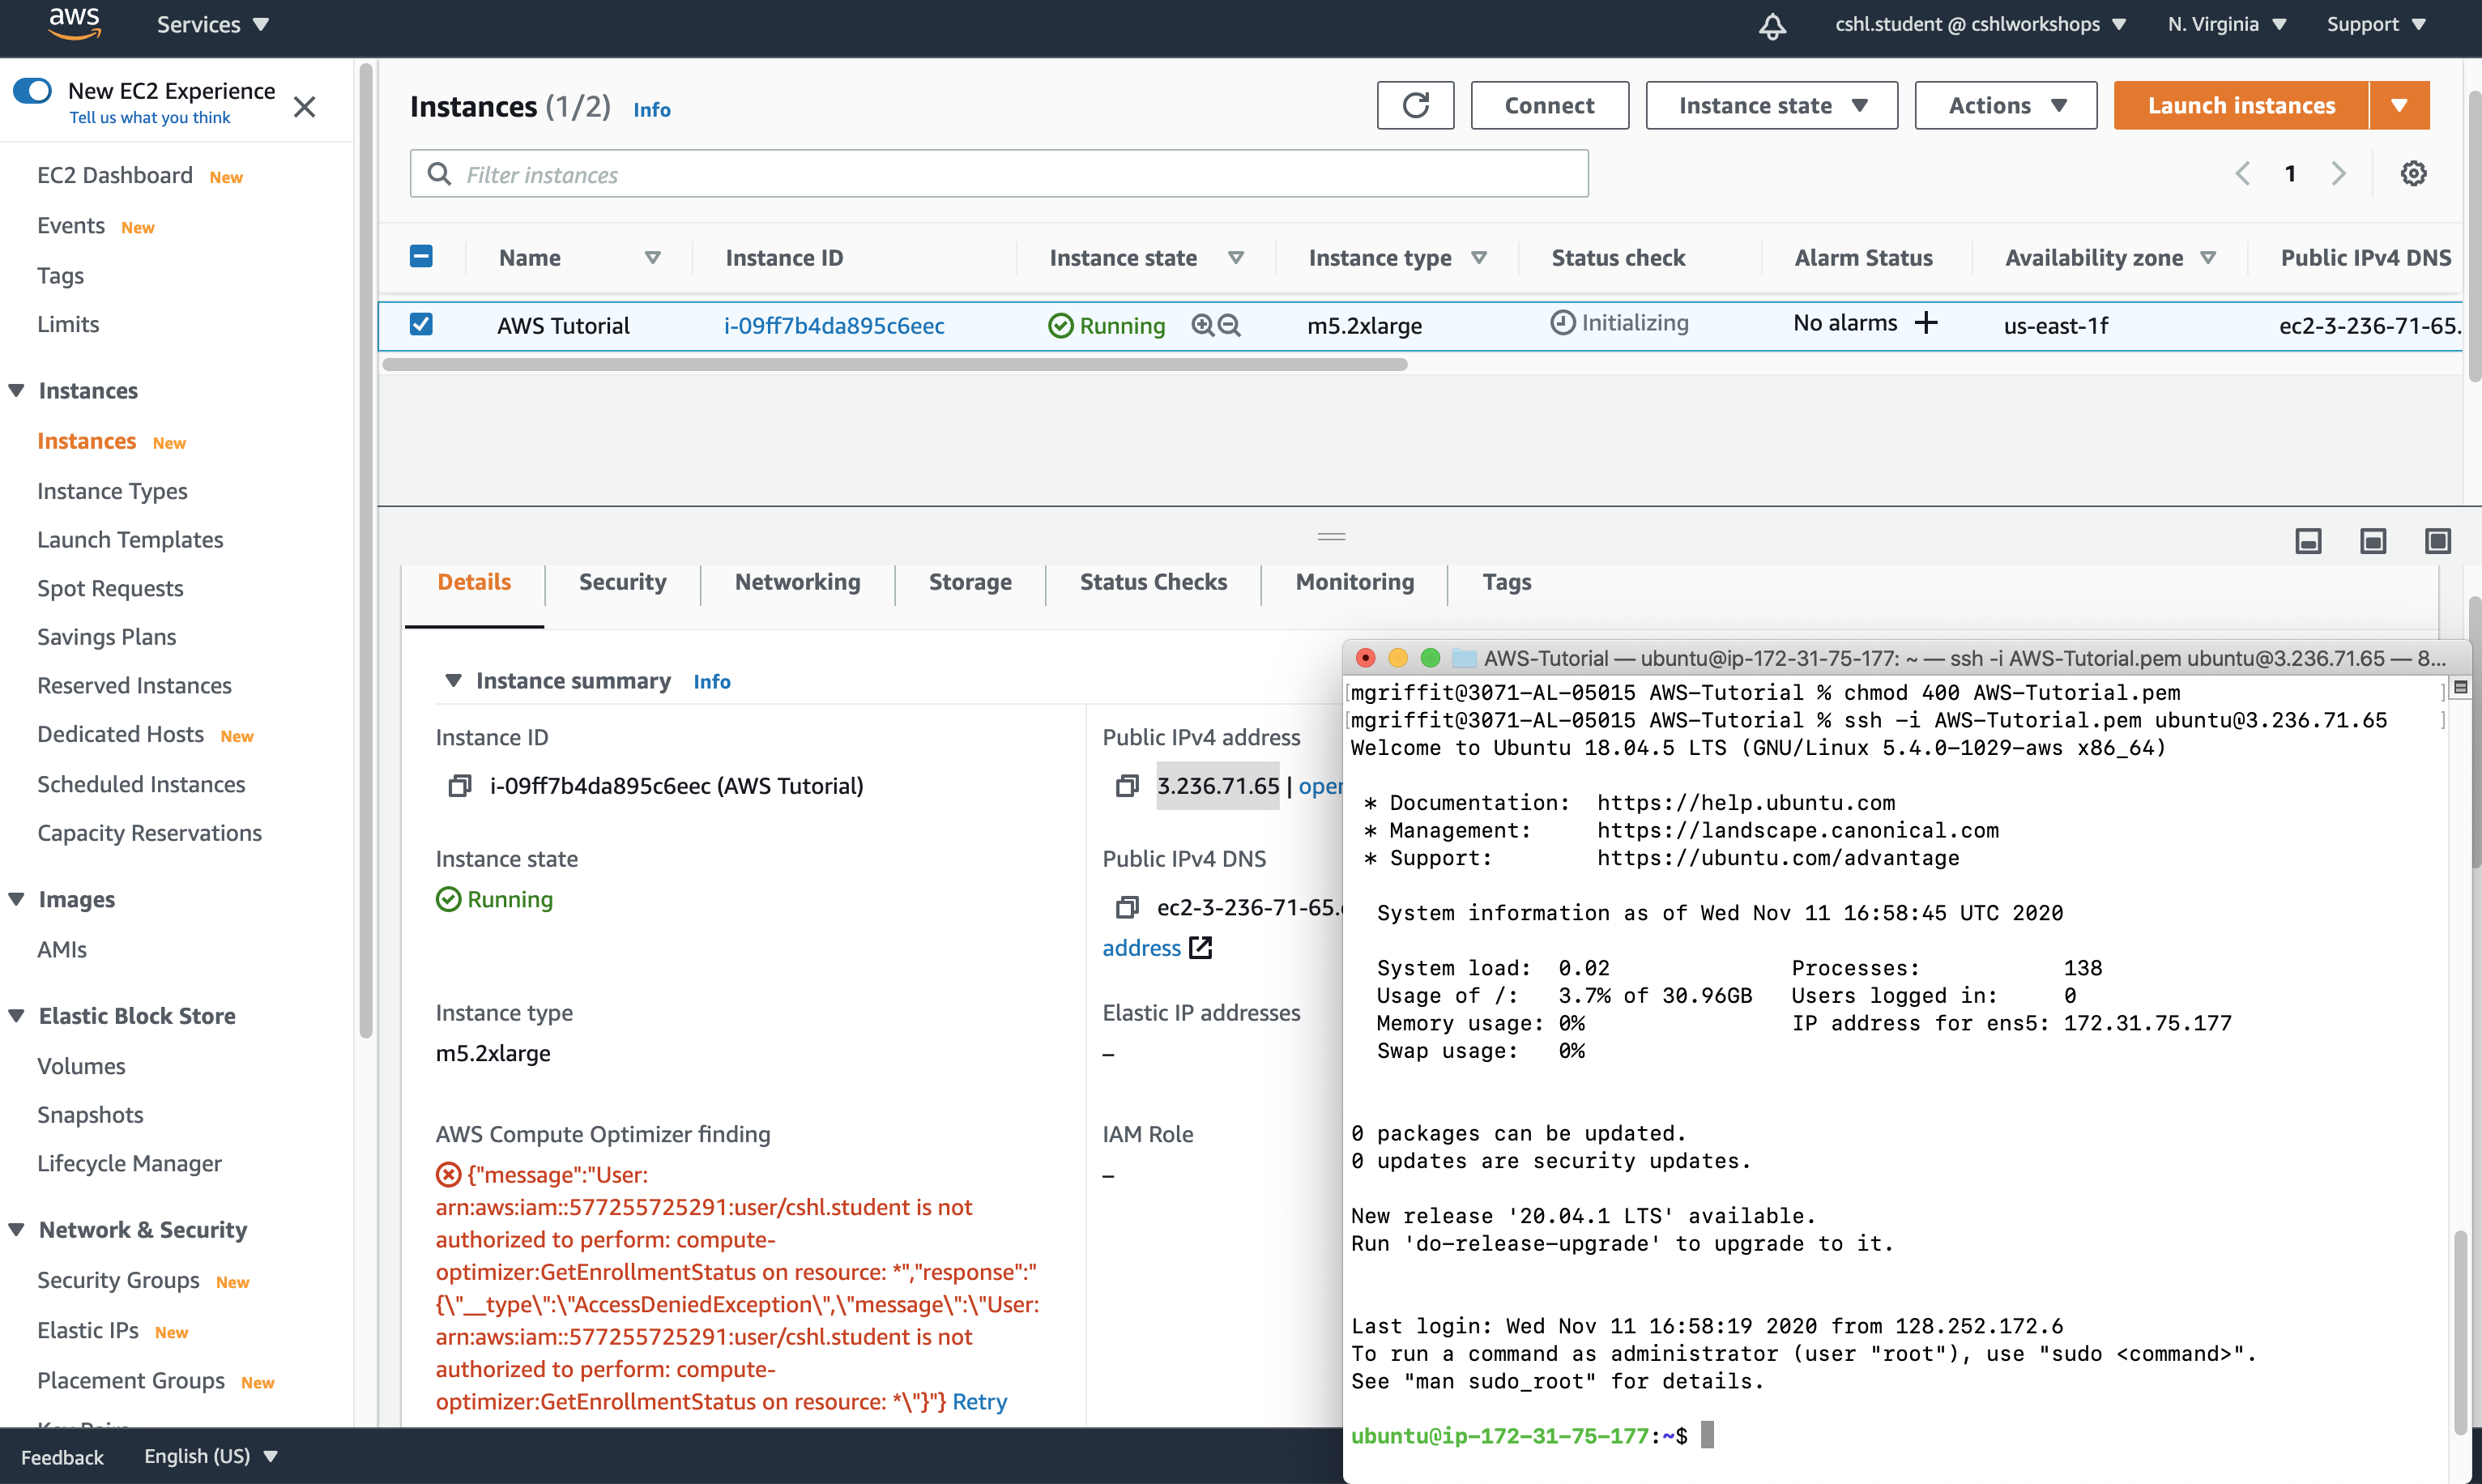Click the refresh instances icon

tap(1415, 104)
